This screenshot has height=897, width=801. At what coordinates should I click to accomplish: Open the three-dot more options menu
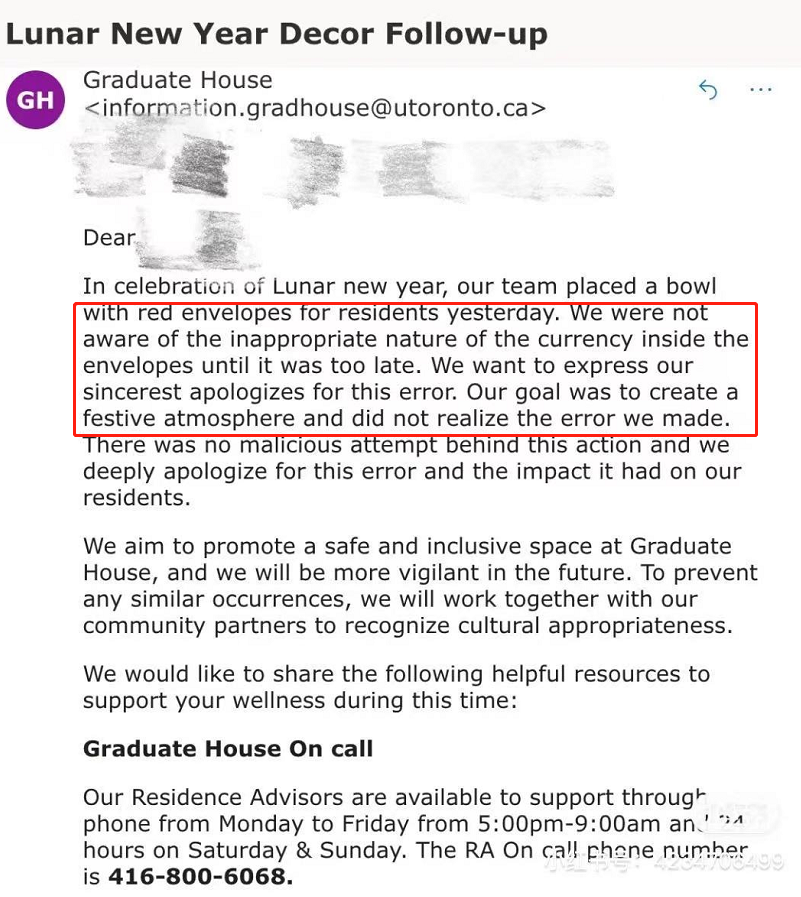761,91
